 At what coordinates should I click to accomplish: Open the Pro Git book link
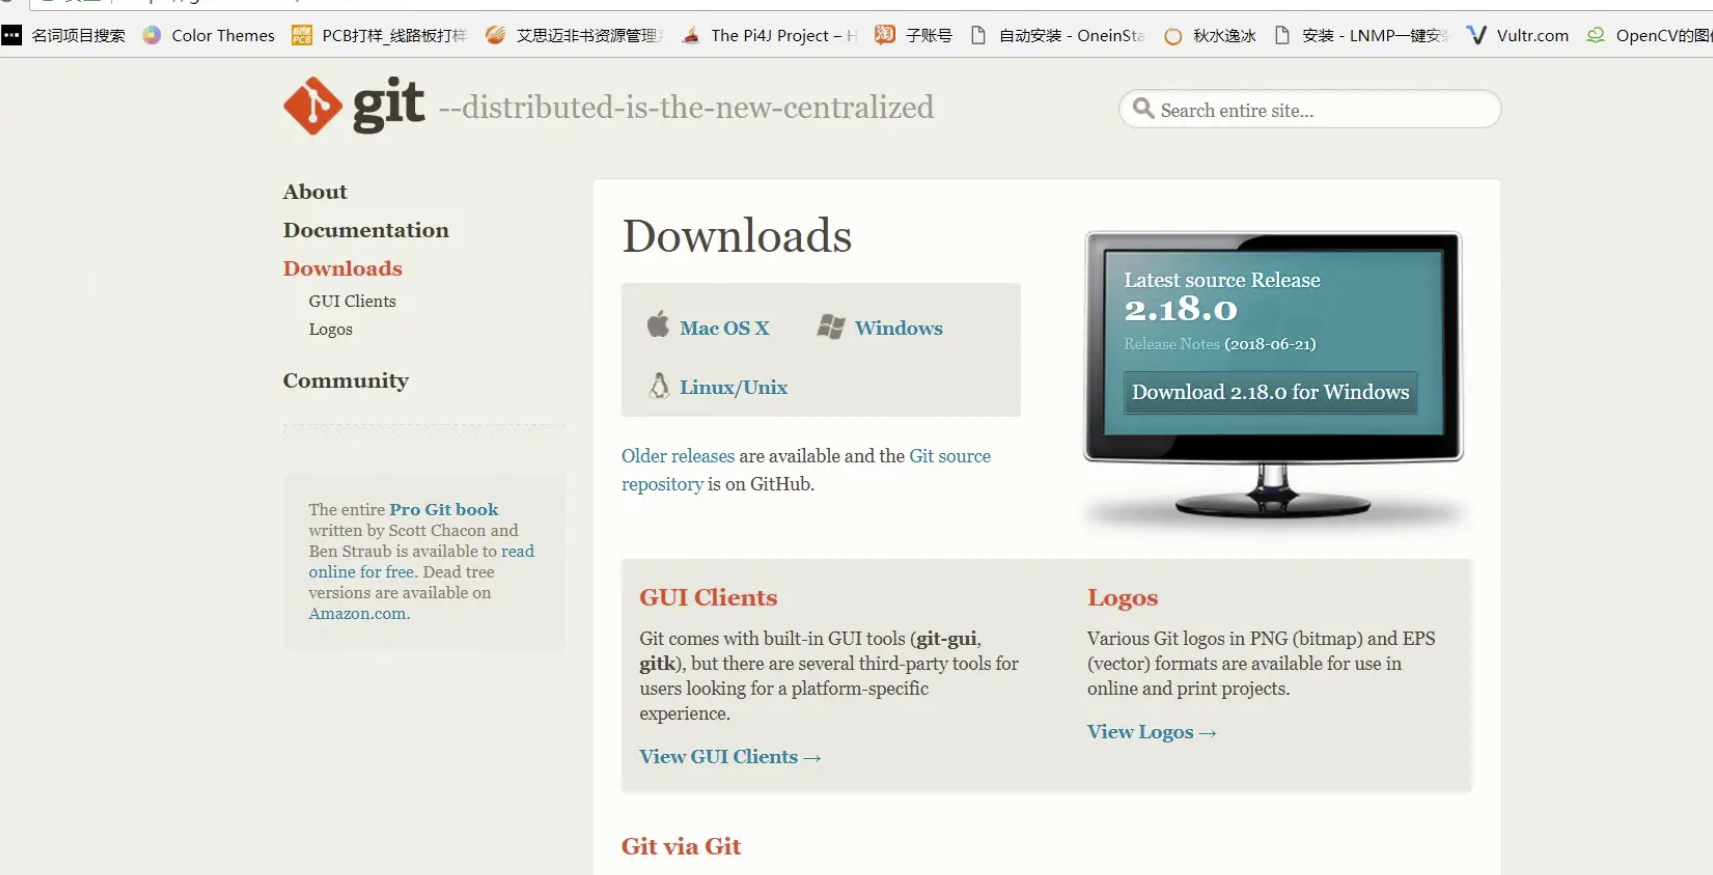coord(444,510)
